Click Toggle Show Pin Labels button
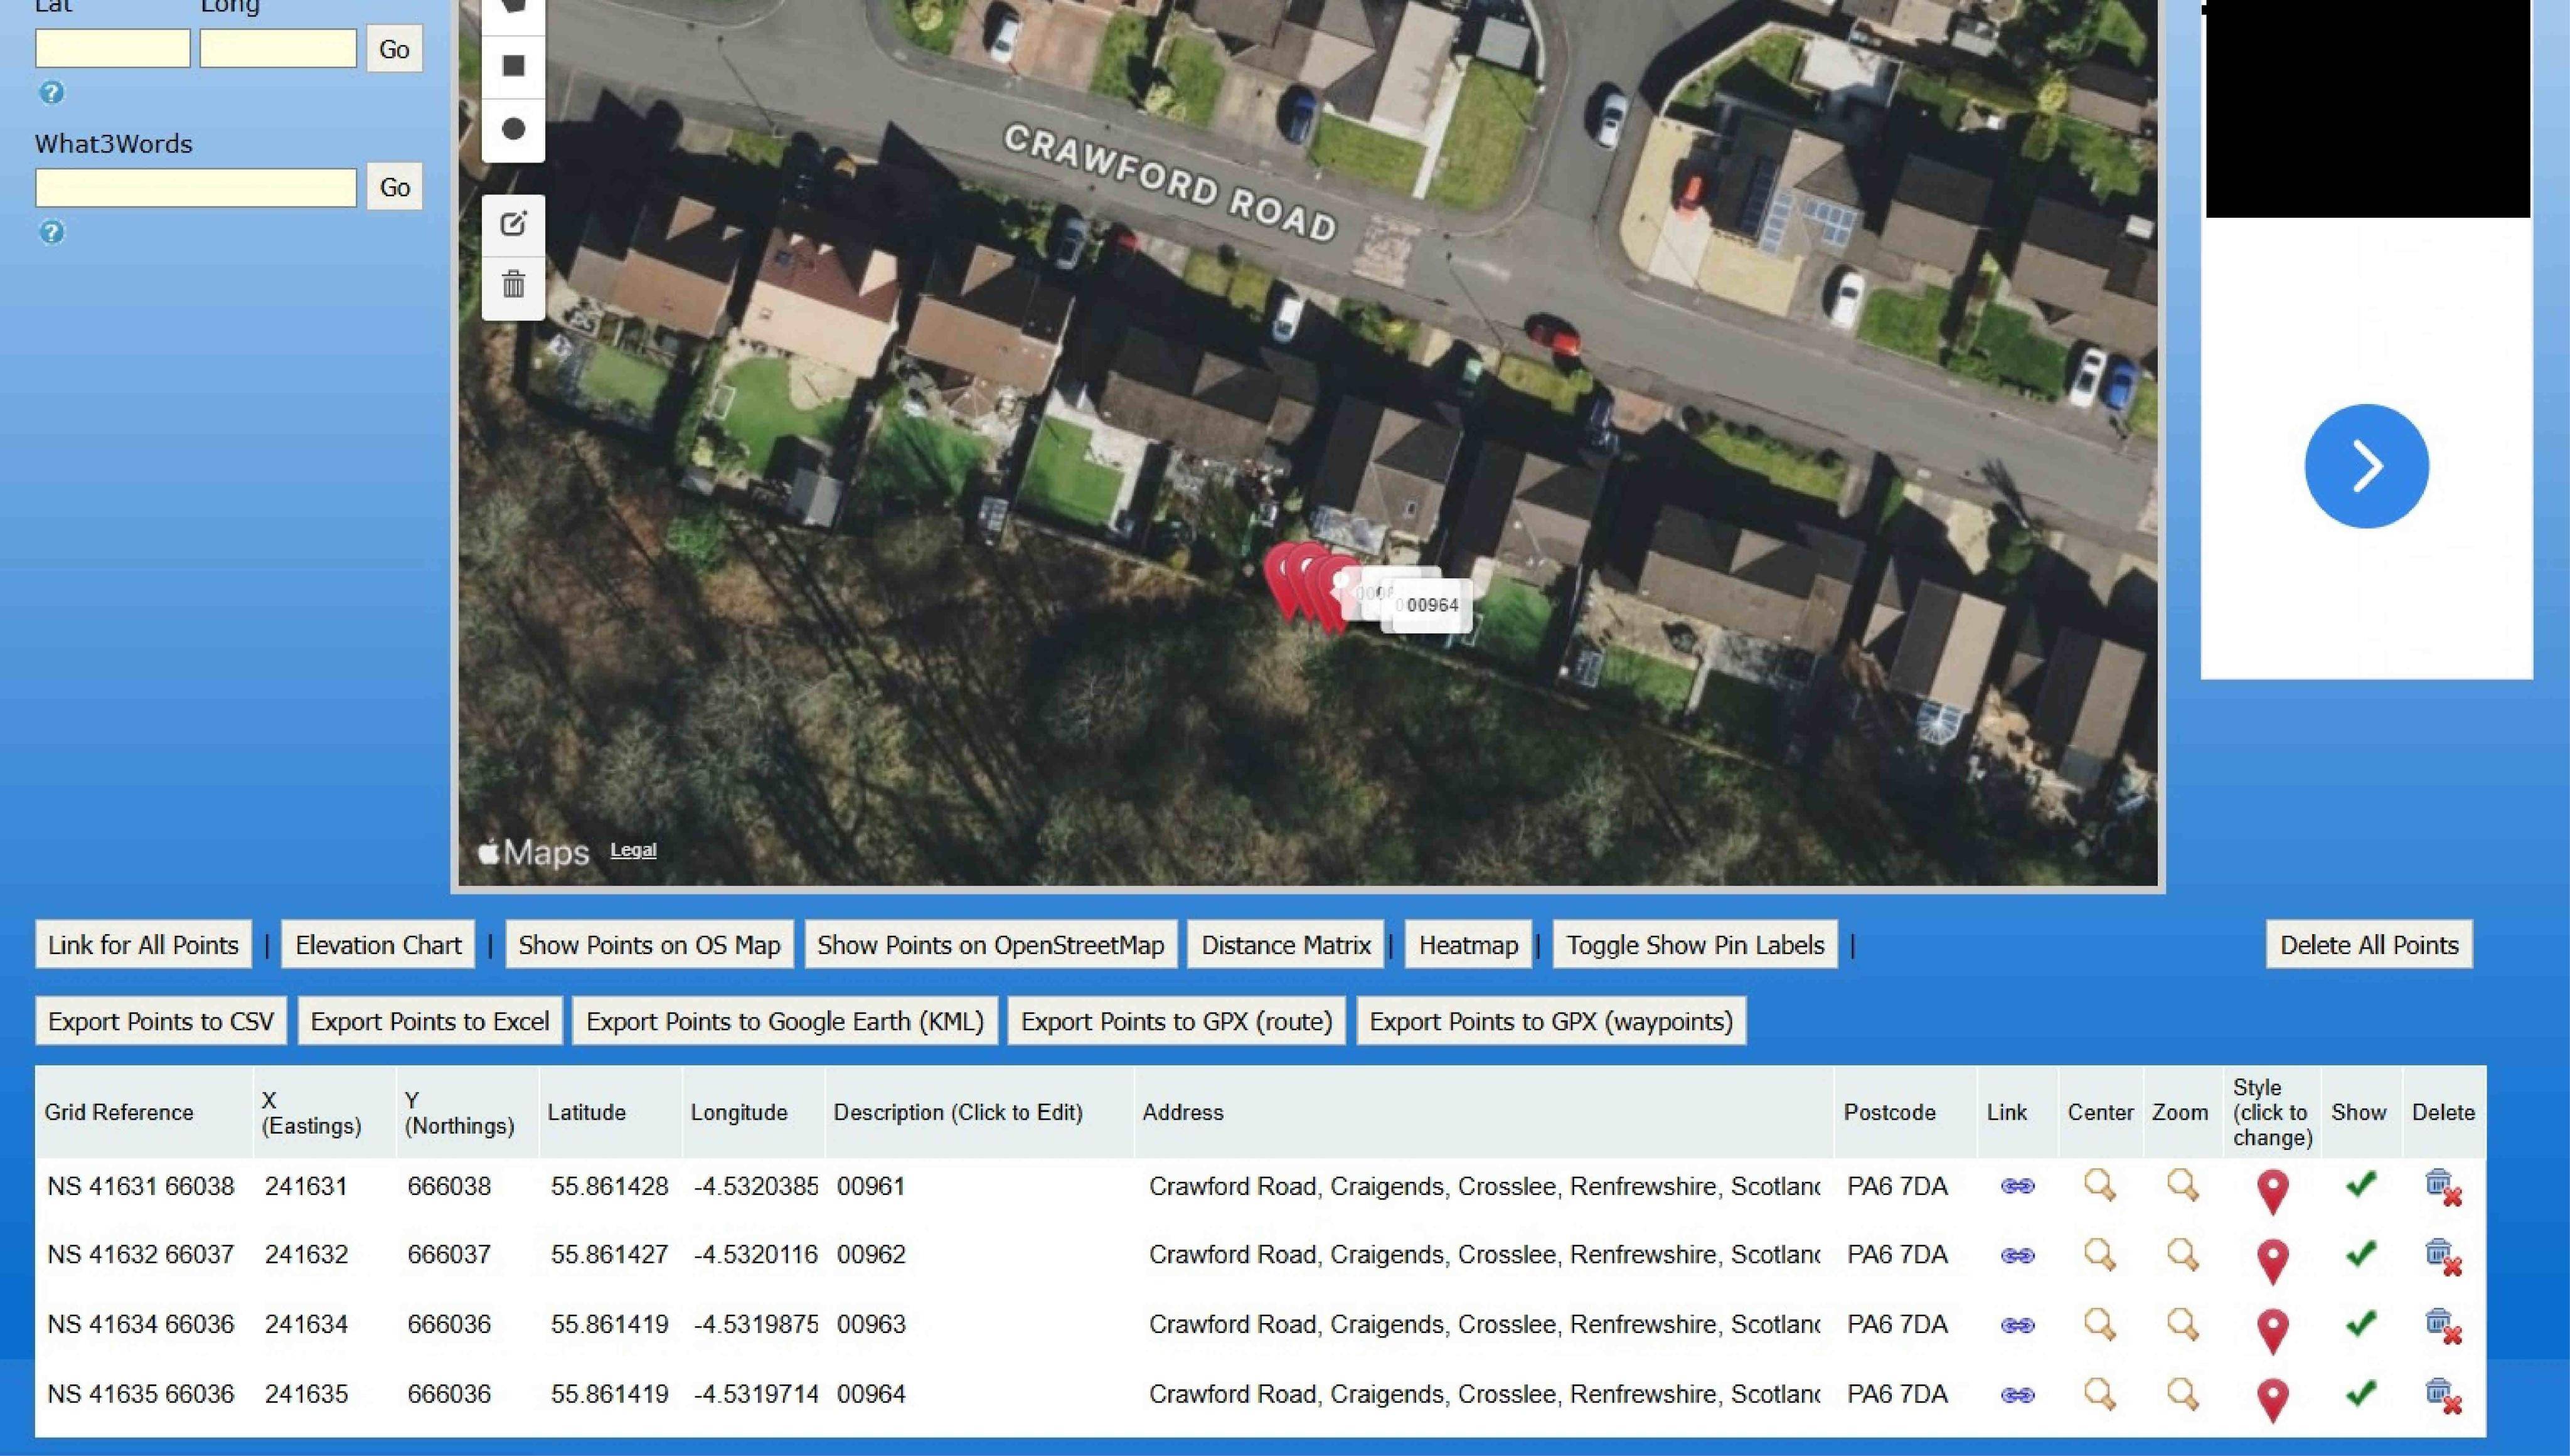Image resolution: width=2570 pixels, height=1456 pixels. click(x=1695, y=945)
